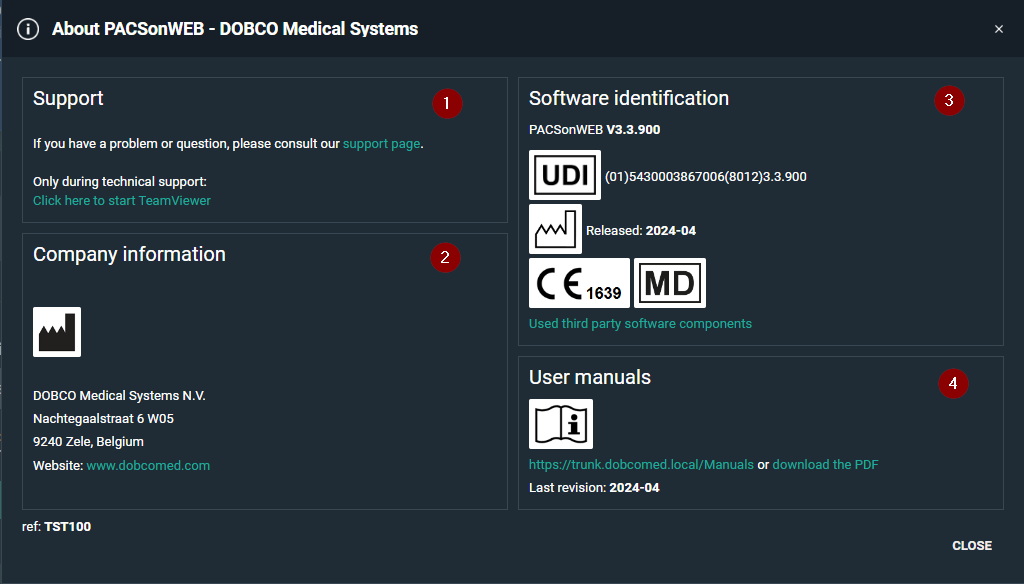Click the manufacturer factory icon under Company information
The image size is (1024, 584).
57,332
